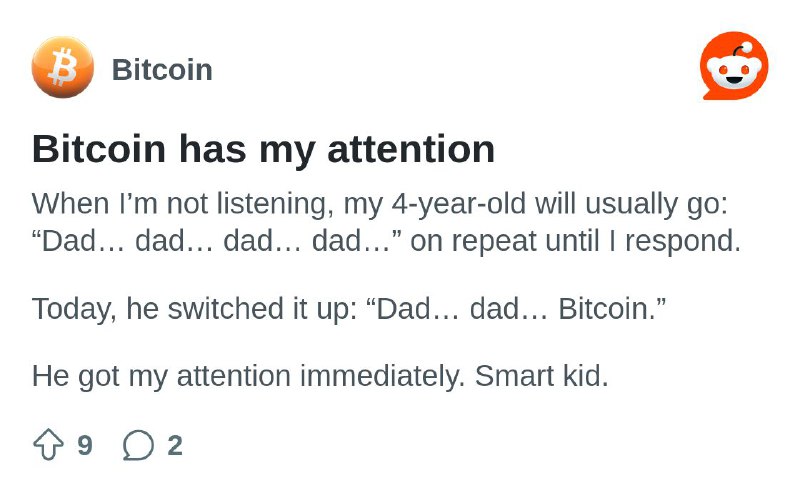Open the Reddit Snoo logo

734,66
